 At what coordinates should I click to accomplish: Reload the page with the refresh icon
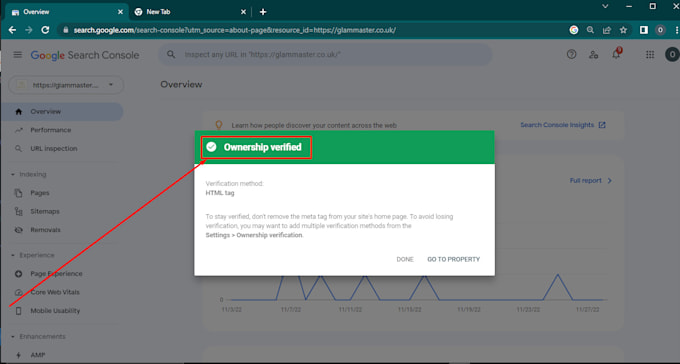45,30
